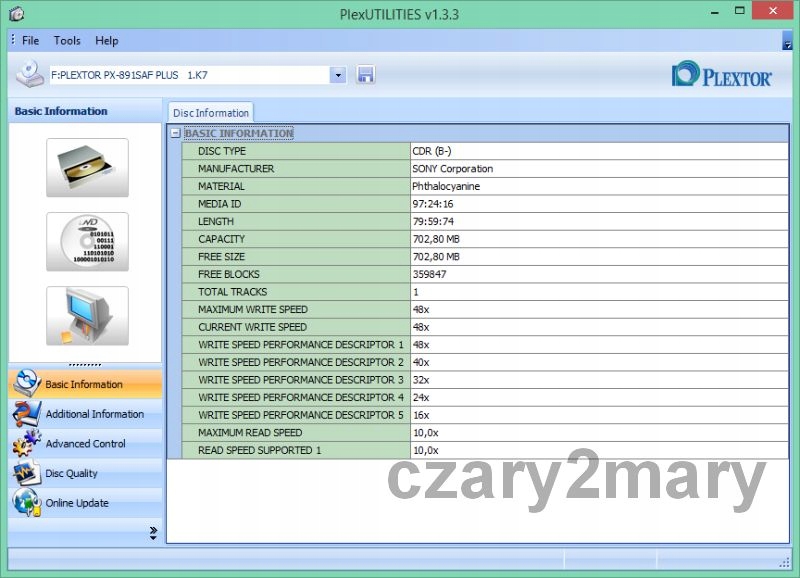This screenshot has width=800, height=578.
Task: Click the menu bar grip handle
Action: pyautogui.click(x=13, y=40)
